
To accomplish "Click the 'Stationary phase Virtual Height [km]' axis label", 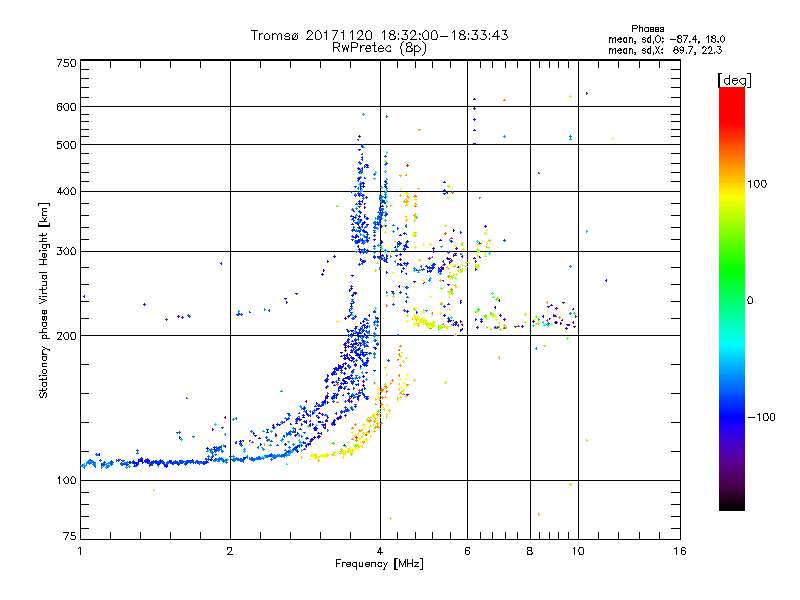I will point(44,300).
